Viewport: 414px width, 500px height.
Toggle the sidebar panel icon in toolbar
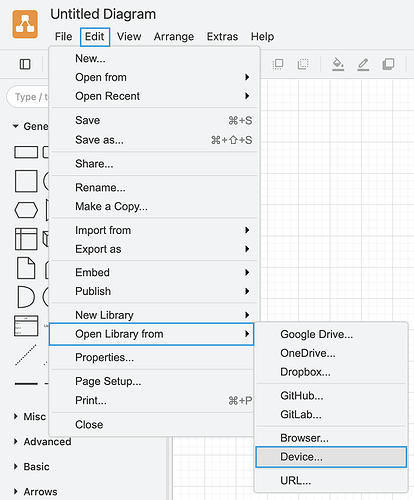click(25, 64)
